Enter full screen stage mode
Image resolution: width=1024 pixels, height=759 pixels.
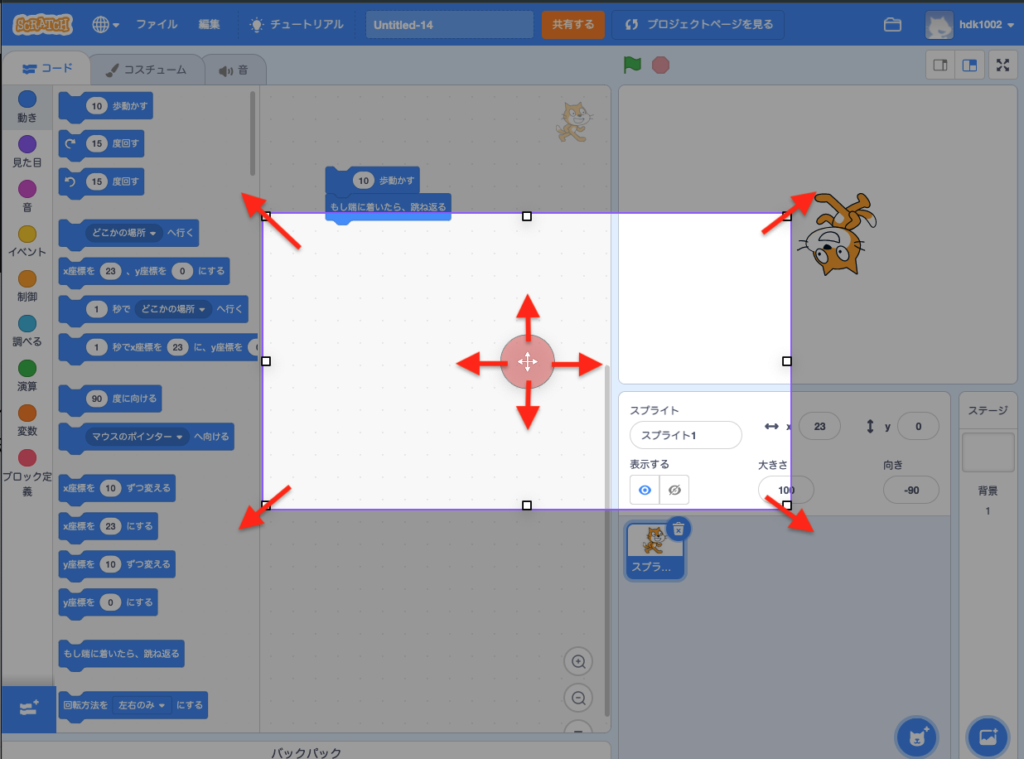pos(1002,65)
